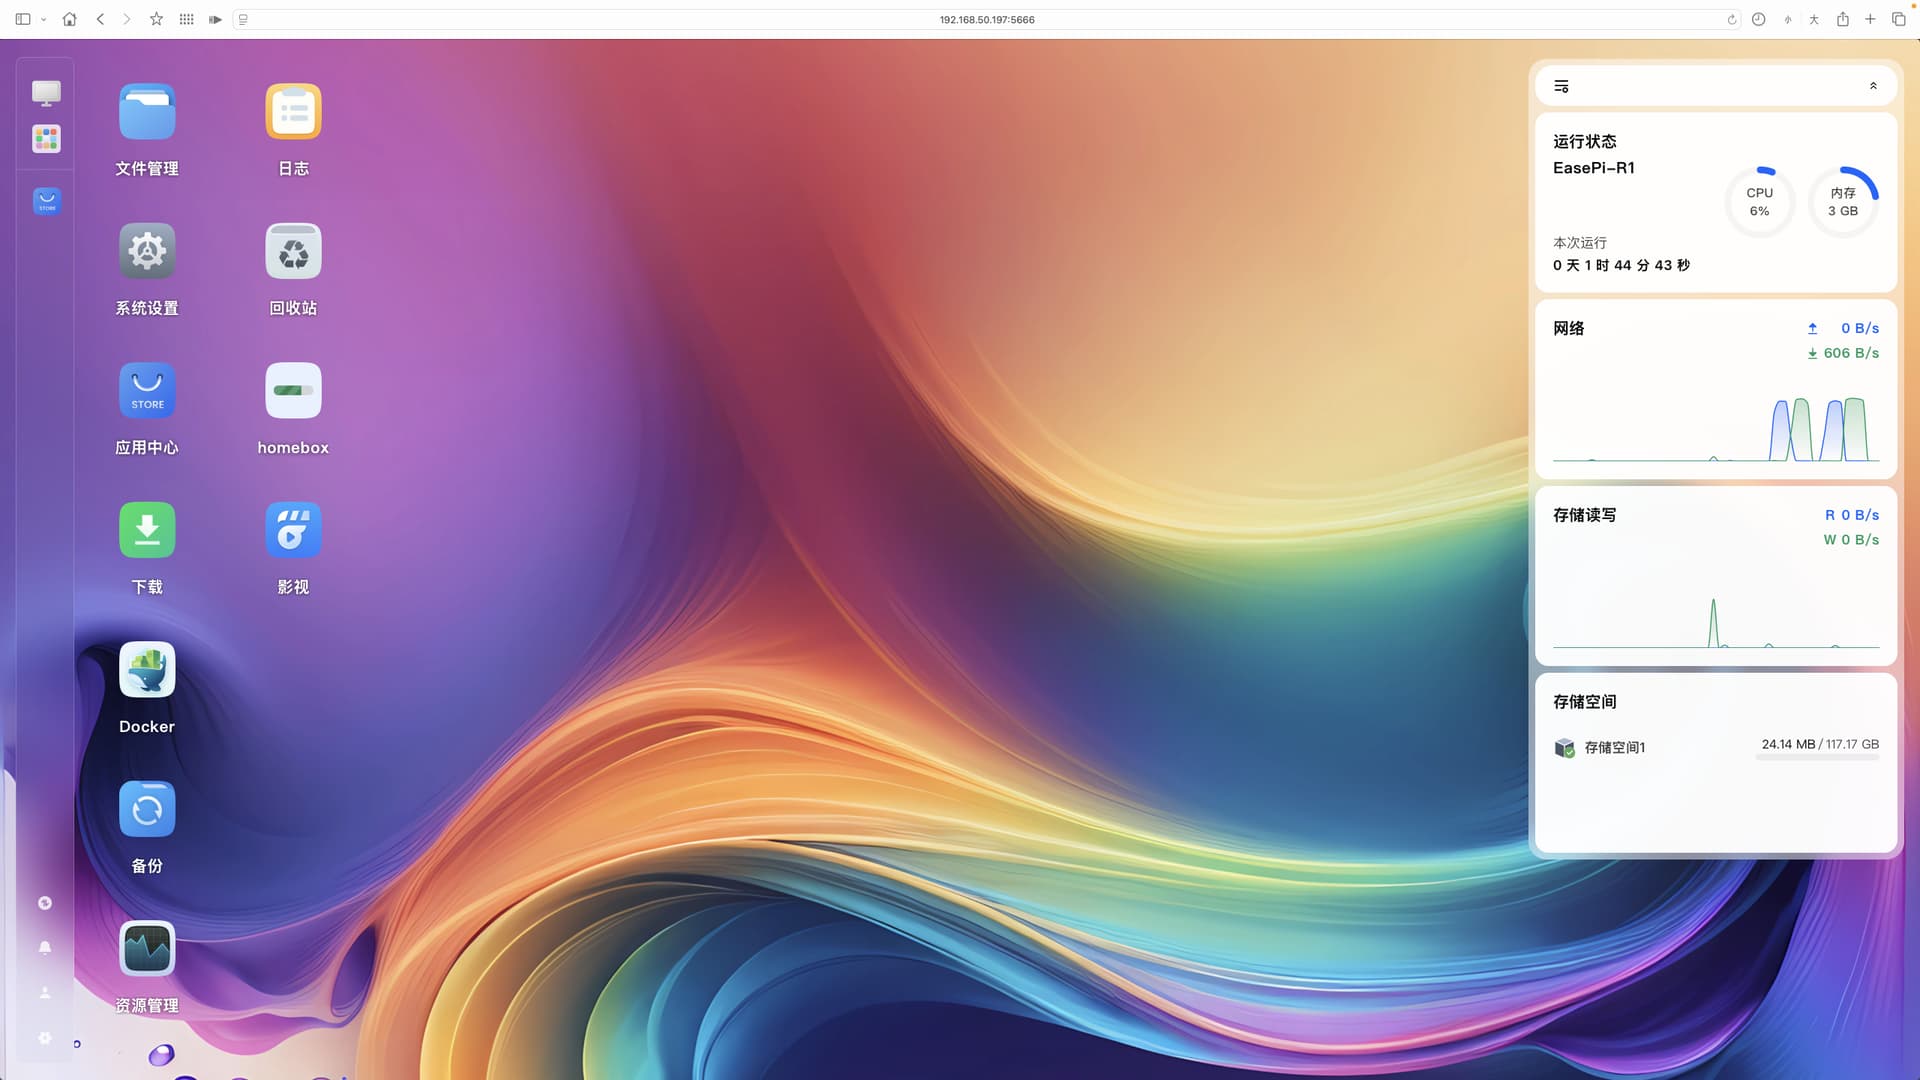Image resolution: width=1920 pixels, height=1080 pixels.
Task: Open the app grid launcher in sidebar
Action: coord(46,139)
